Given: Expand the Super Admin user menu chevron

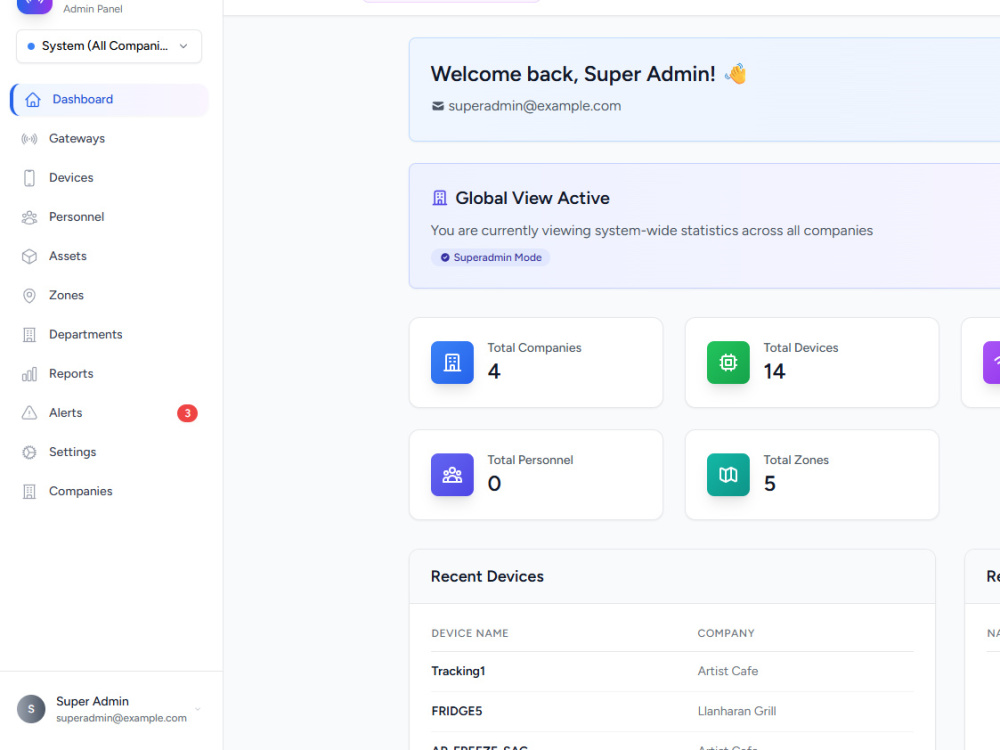Looking at the screenshot, I should (198, 709).
